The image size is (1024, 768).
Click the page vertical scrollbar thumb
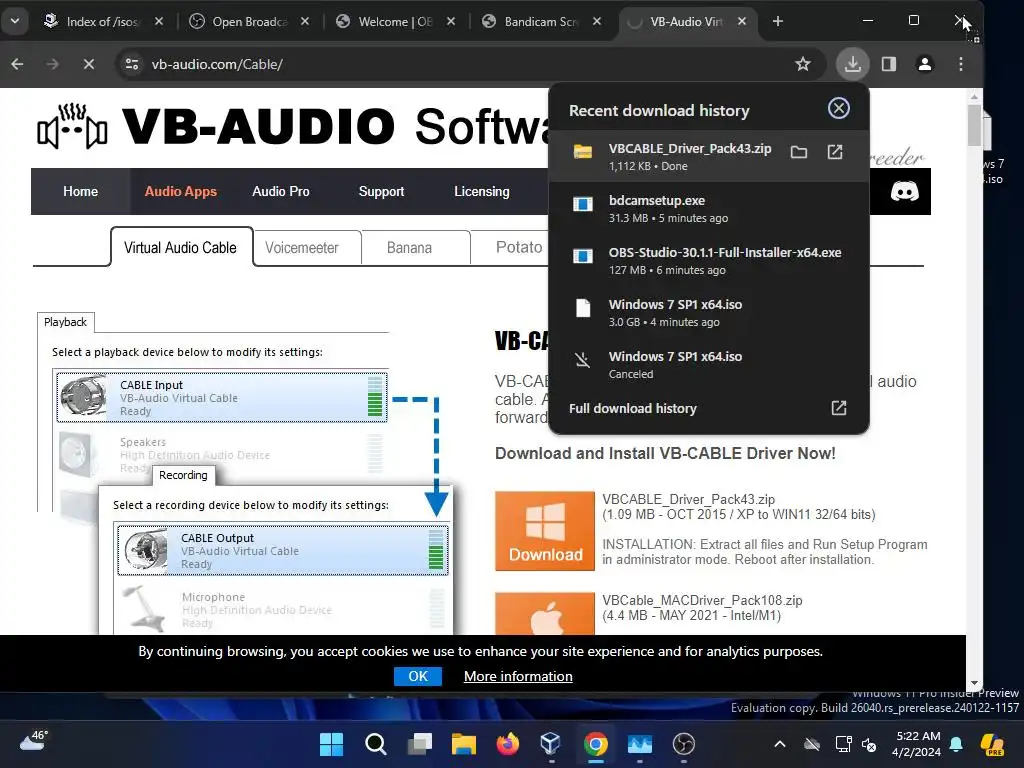[x=974, y=125]
